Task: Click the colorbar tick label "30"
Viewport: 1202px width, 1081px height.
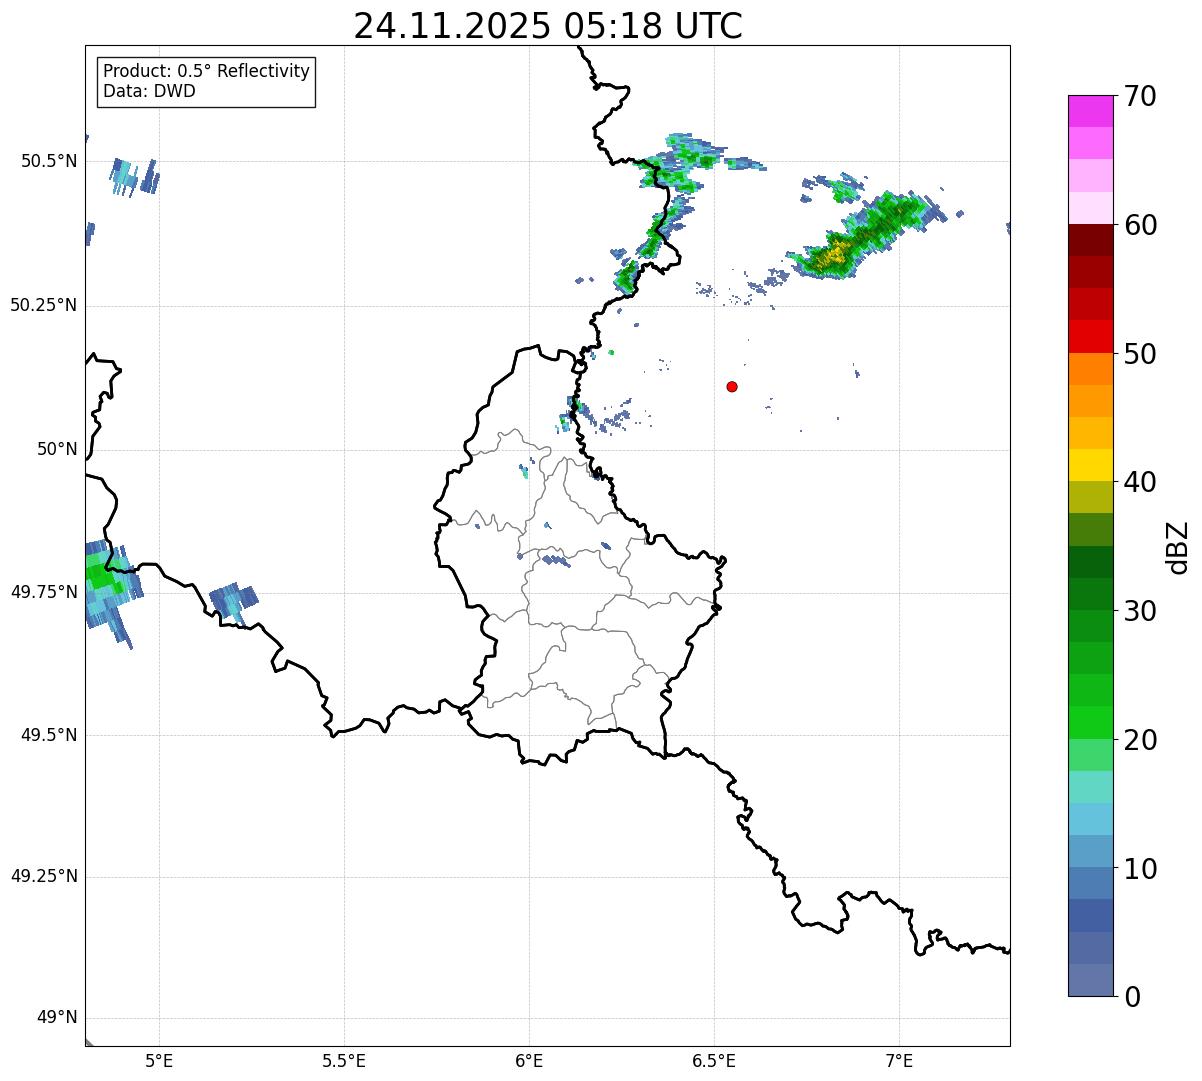Action: (x=1140, y=611)
